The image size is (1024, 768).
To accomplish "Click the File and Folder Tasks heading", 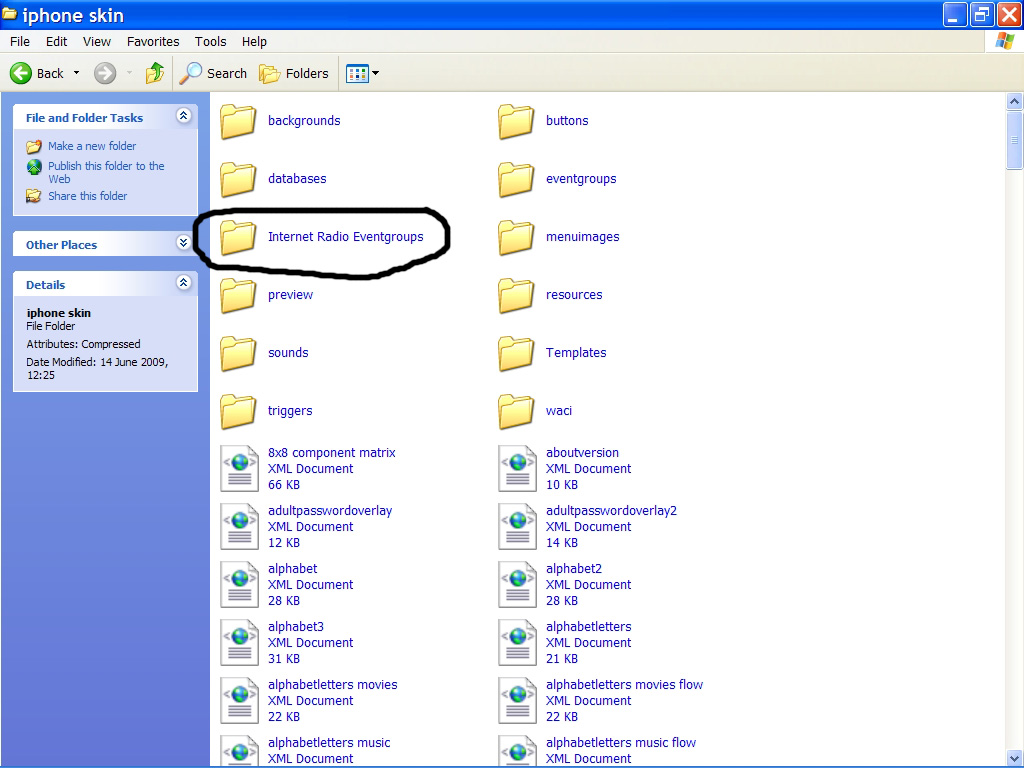I will [84, 118].
